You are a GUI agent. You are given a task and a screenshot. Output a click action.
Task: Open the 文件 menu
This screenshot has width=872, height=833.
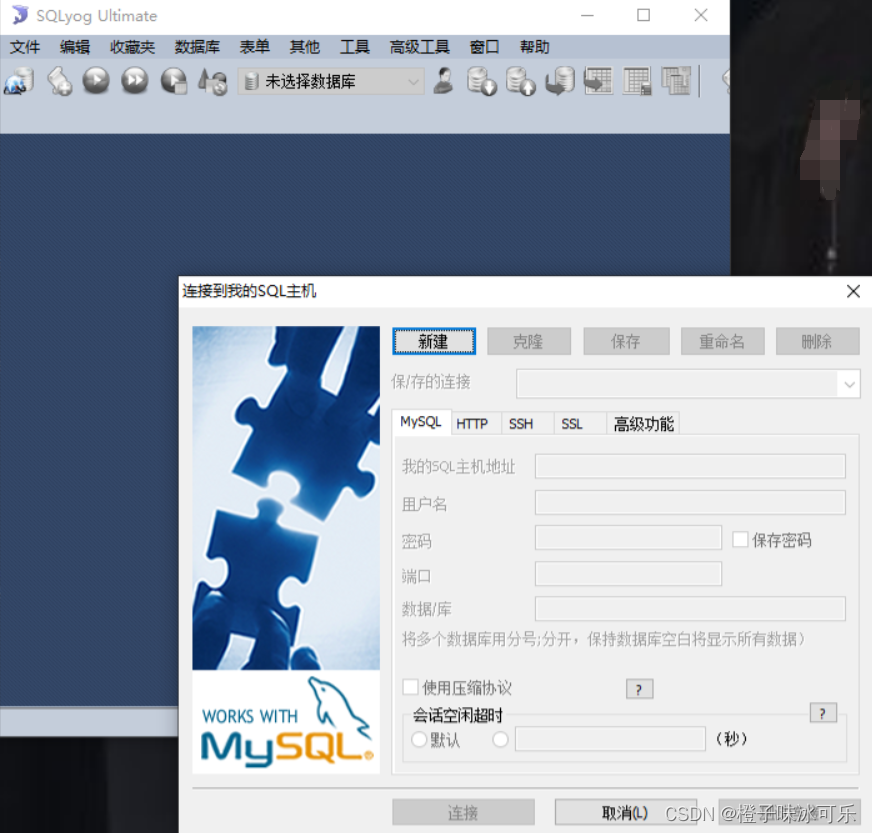(x=25, y=47)
